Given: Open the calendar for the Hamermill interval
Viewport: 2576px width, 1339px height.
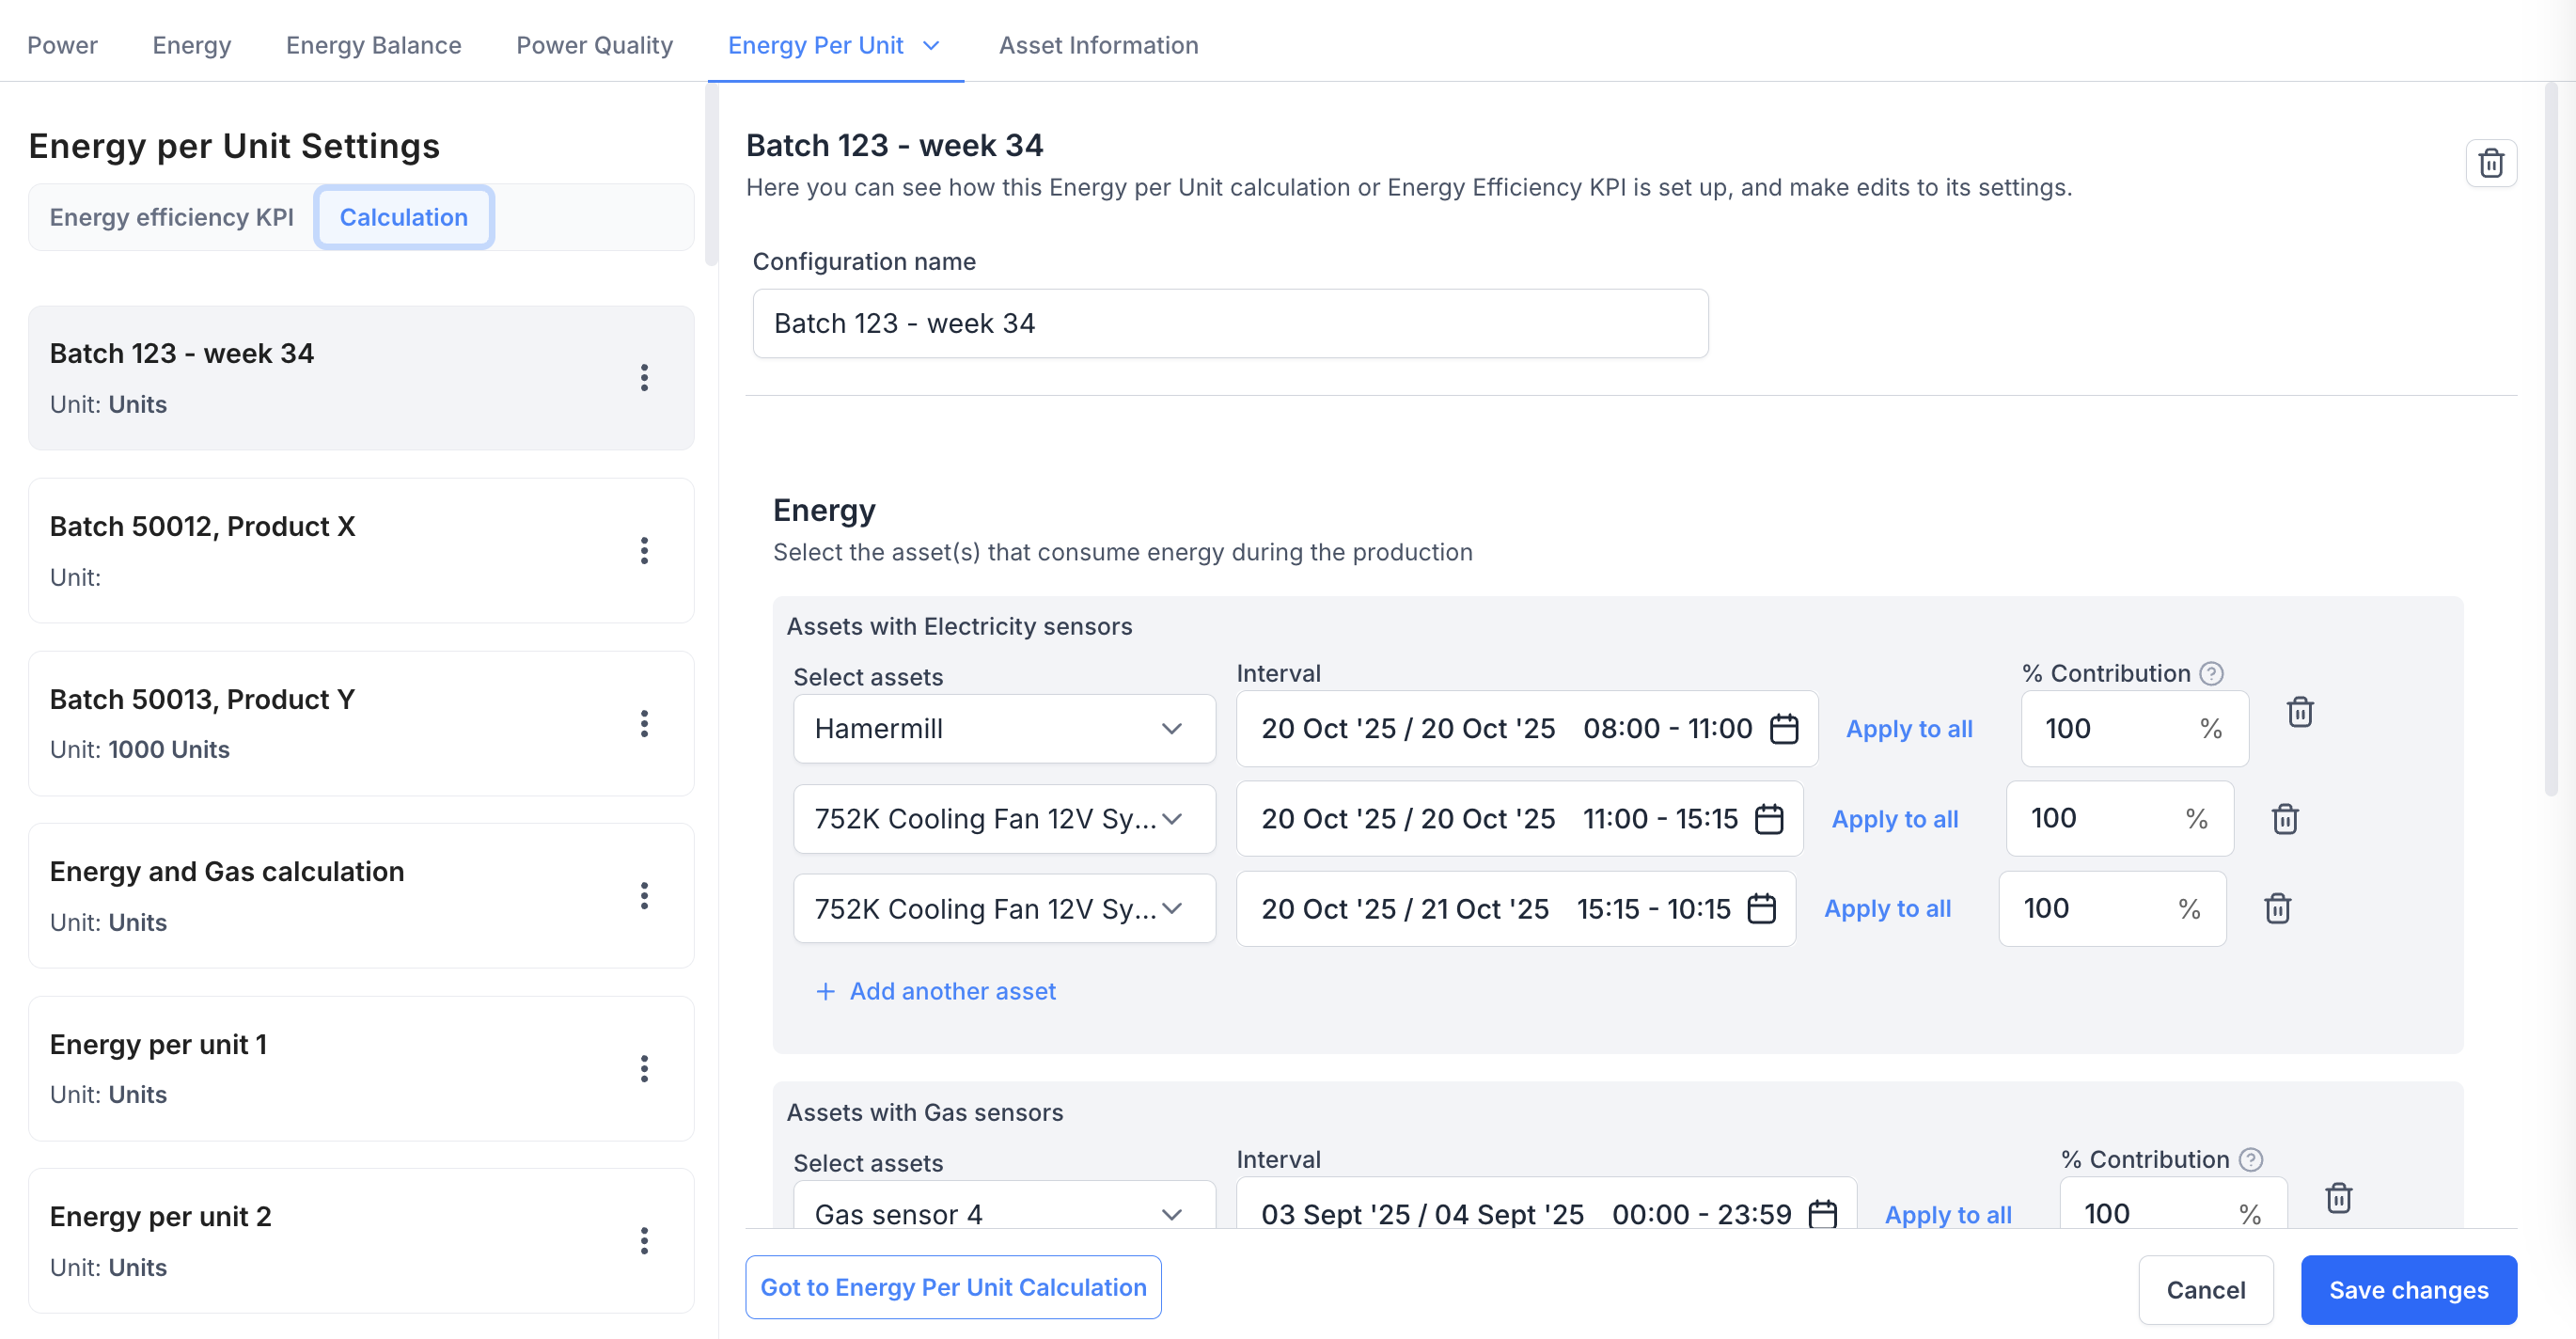Looking at the screenshot, I should pyautogui.click(x=1783, y=728).
